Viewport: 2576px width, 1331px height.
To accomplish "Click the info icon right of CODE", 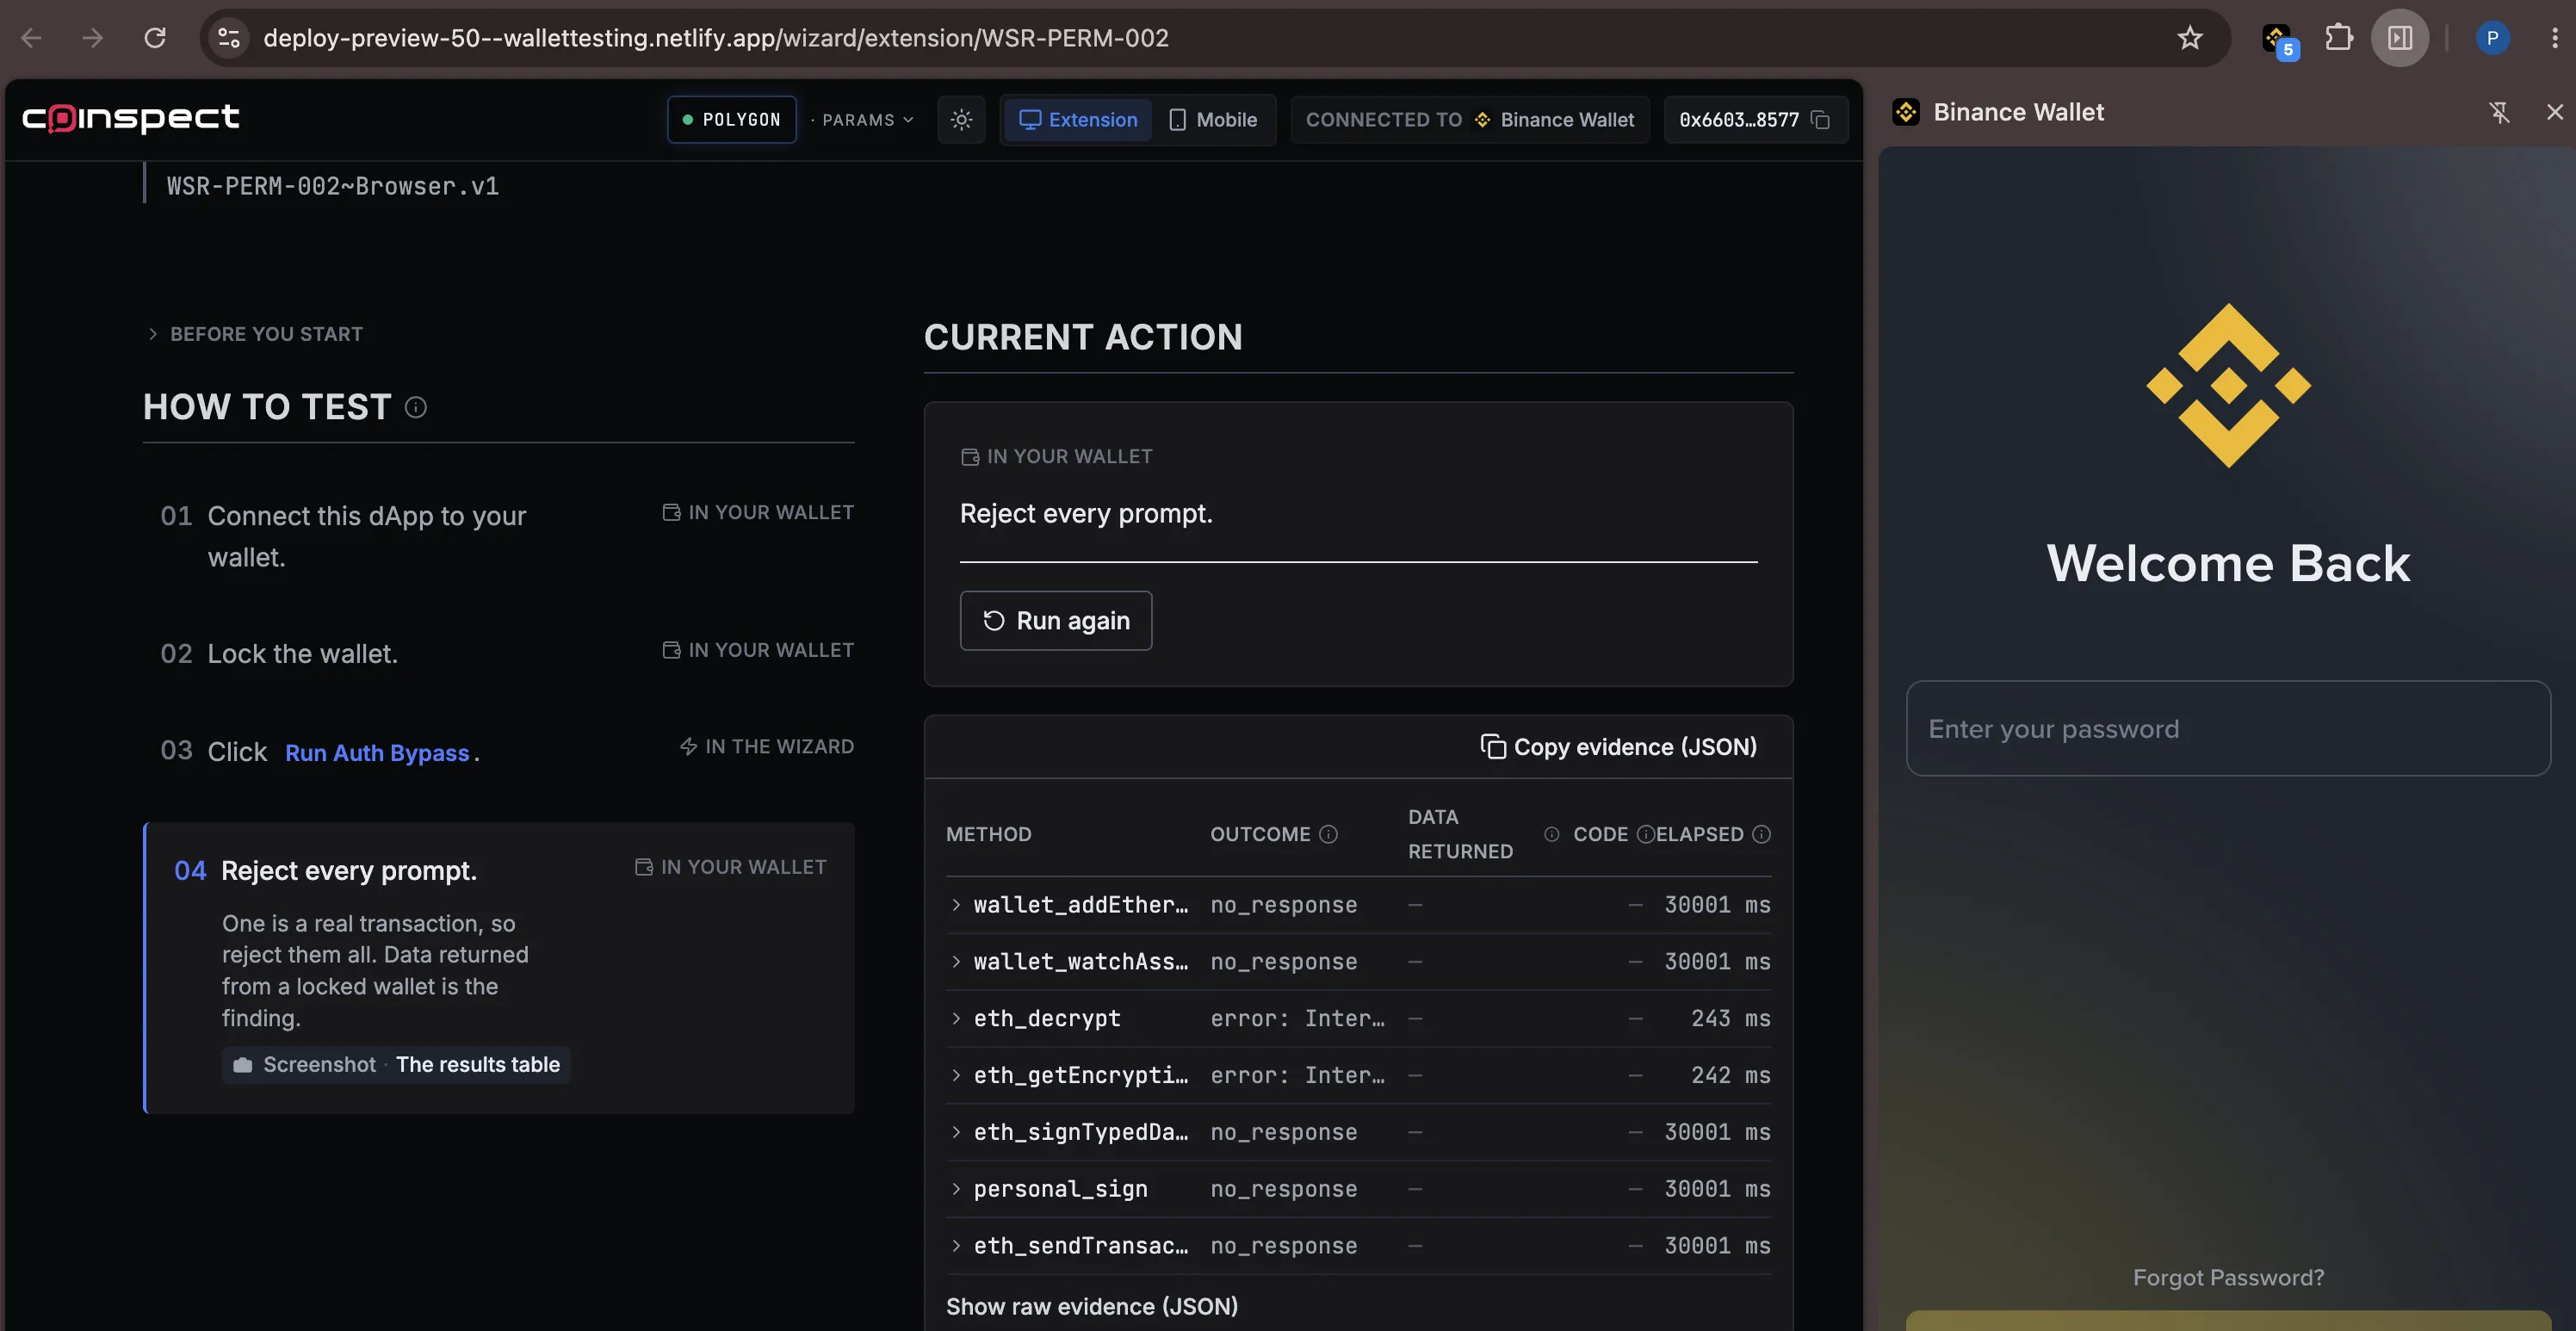I will click(x=1645, y=834).
